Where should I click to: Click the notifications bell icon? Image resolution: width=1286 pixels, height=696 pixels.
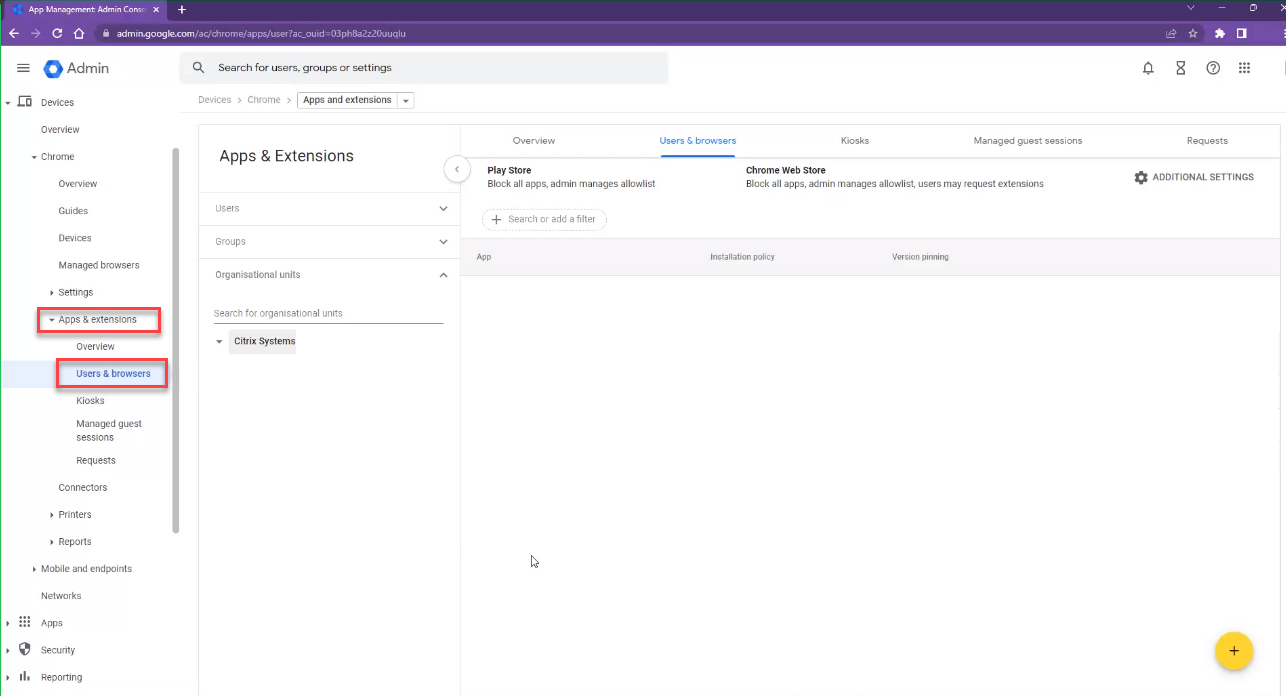(x=1148, y=68)
